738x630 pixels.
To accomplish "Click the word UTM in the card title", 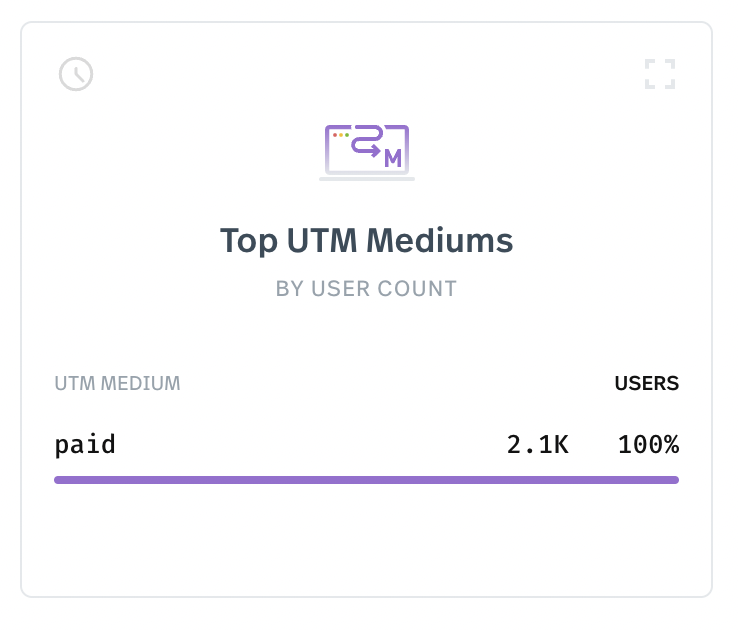I will pyautogui.click(x=321, y=240).
